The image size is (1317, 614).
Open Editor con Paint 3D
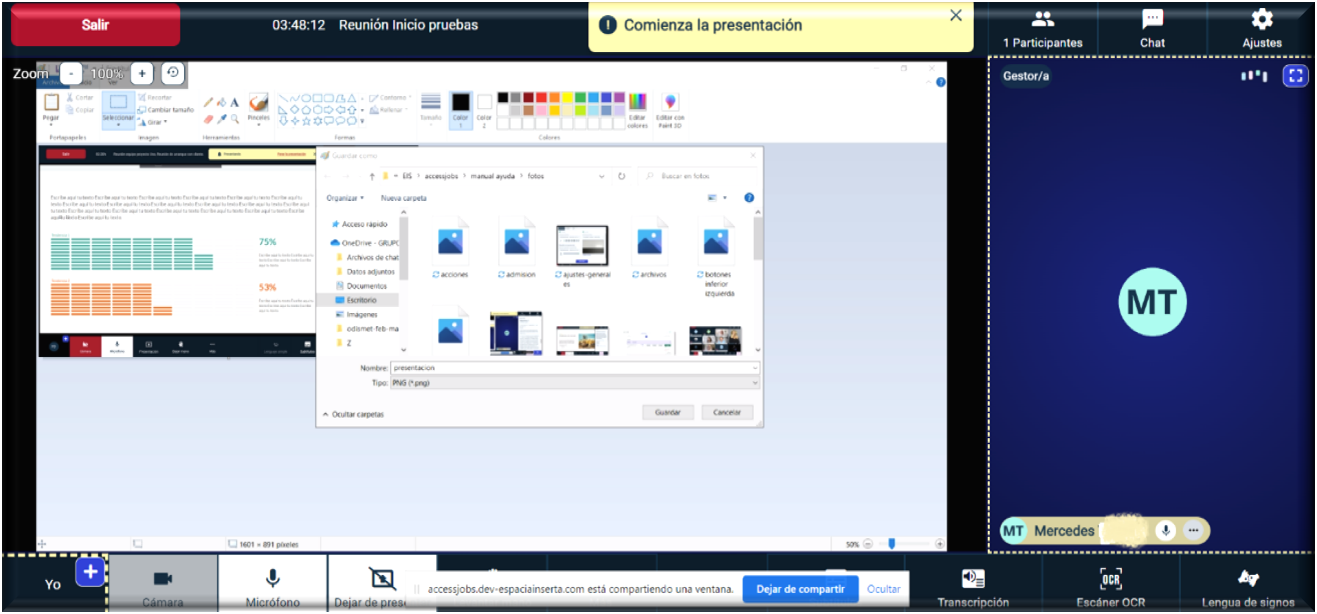[x=670, y=110]
